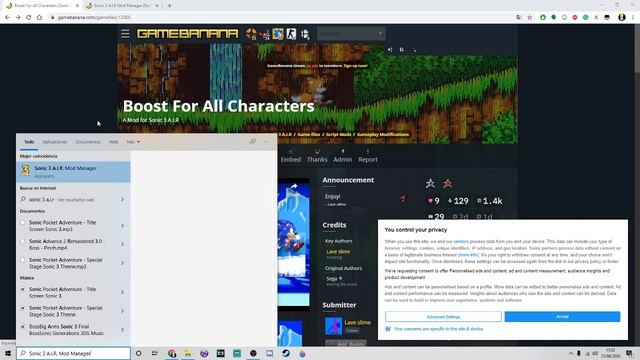Click the Admin action on mod page

pyautogui.click(x=342, y=156)
